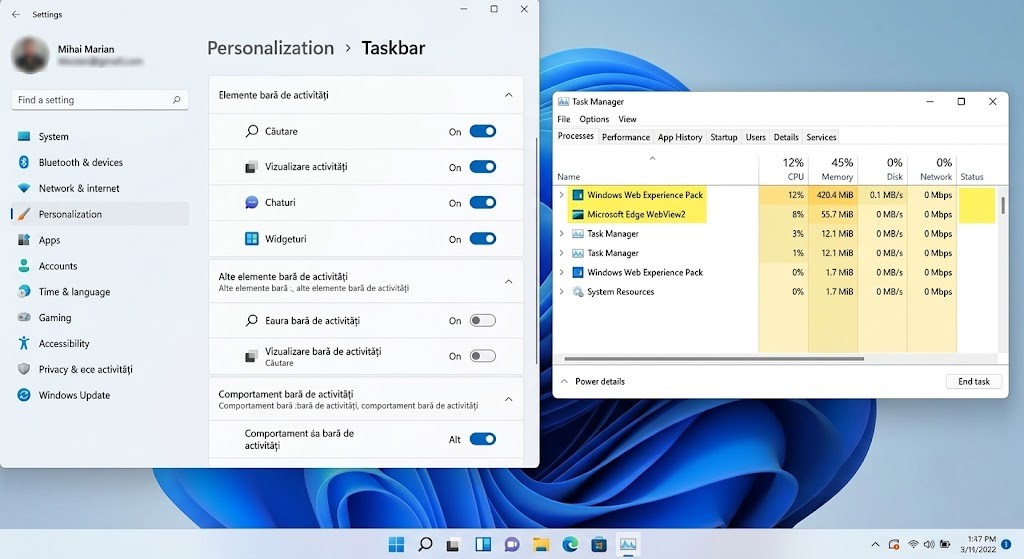Collapse Elemente bară de activități section
1024x559 pixels.
coord(509,95)
